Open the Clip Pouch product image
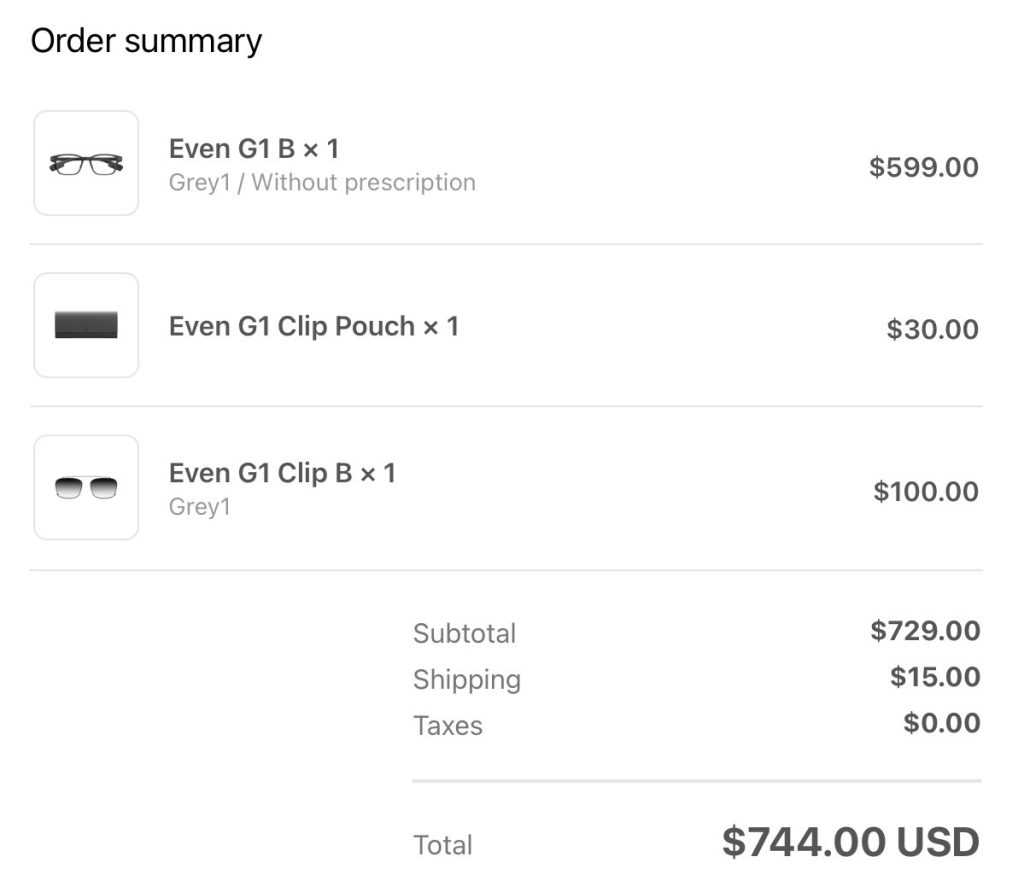Image resolution: width=1024 pixels, height=886 pixels. coord(86,325)
